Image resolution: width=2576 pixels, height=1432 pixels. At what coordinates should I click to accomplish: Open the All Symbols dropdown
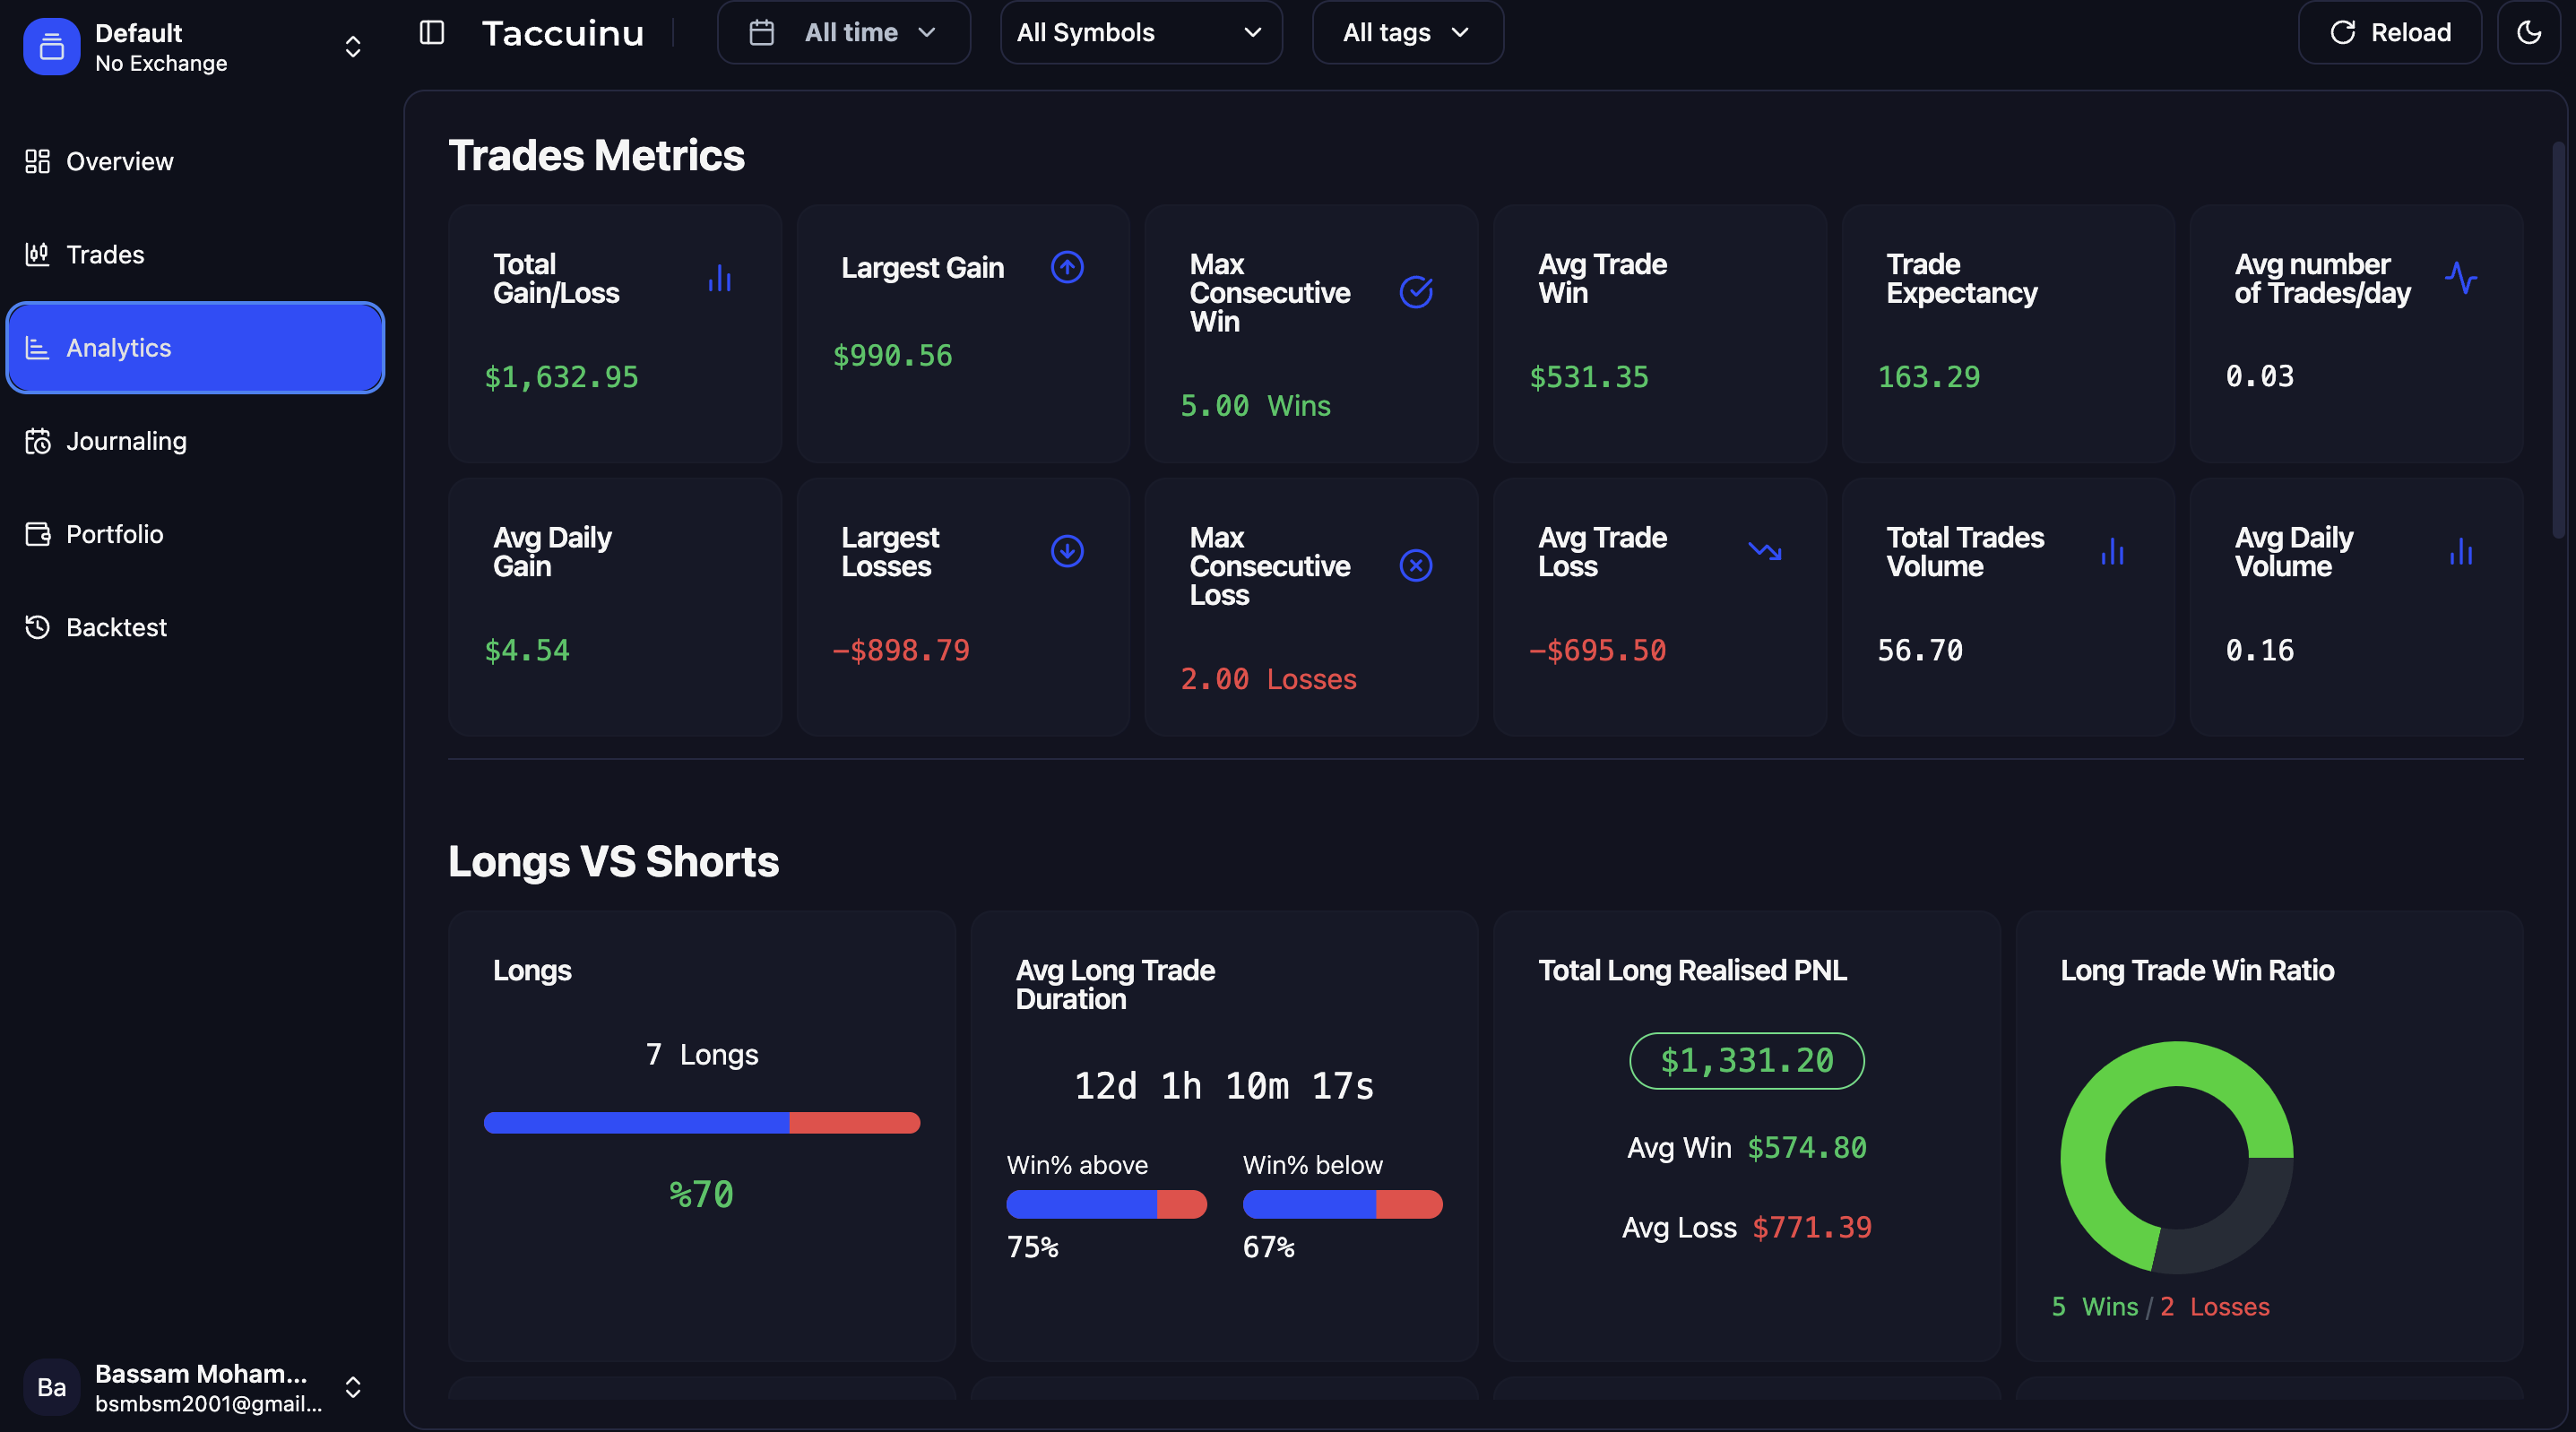tap(1140, 33)
